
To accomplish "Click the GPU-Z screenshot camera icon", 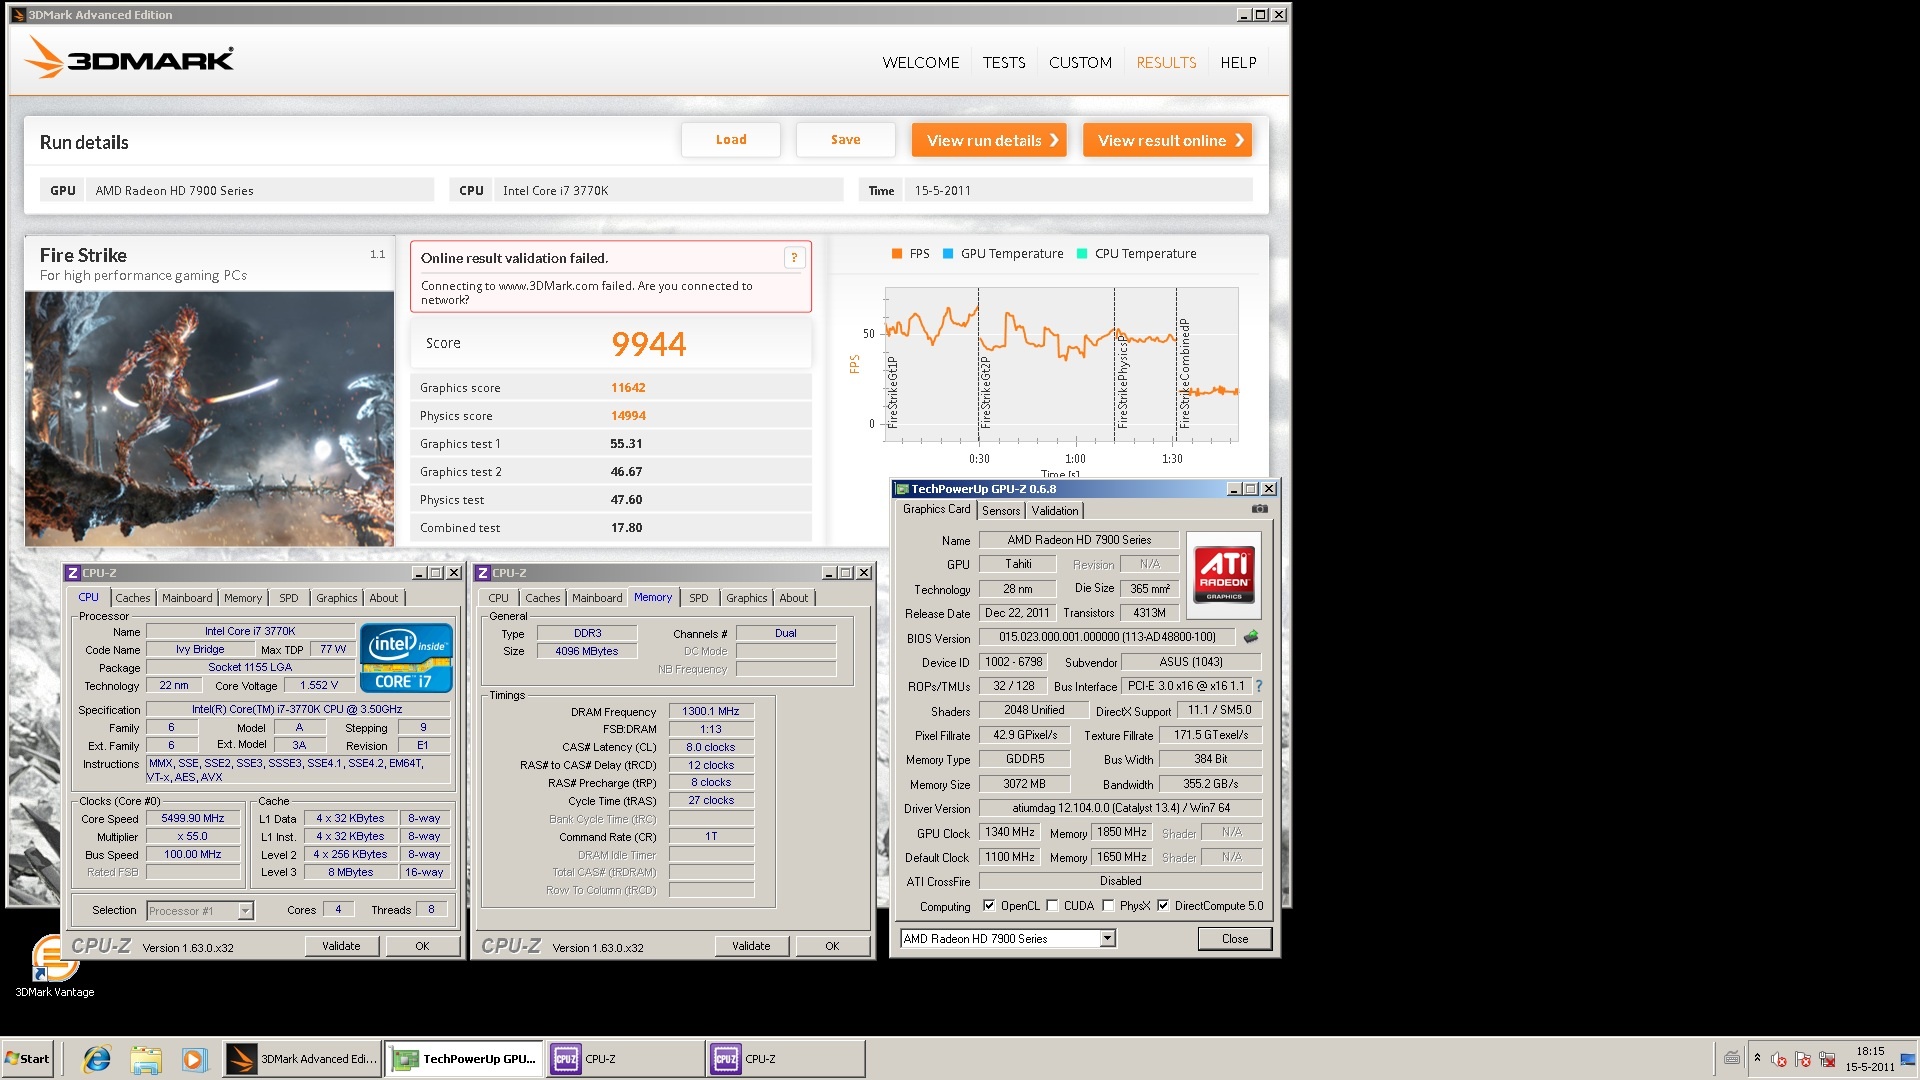I will (x=1259, y=509).
